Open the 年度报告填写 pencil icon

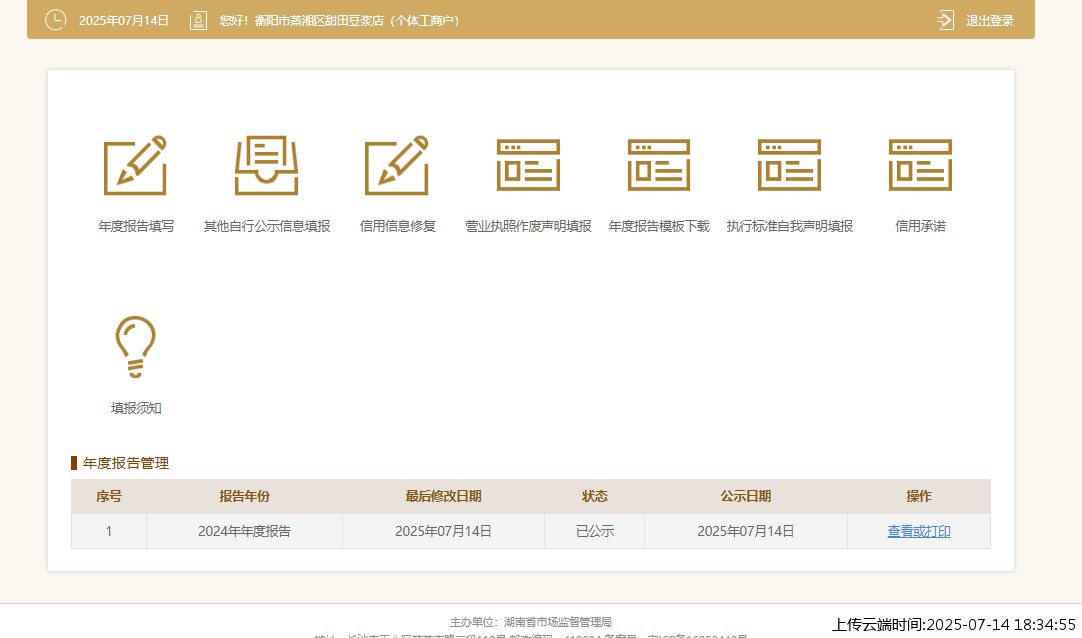click(135, 166)
